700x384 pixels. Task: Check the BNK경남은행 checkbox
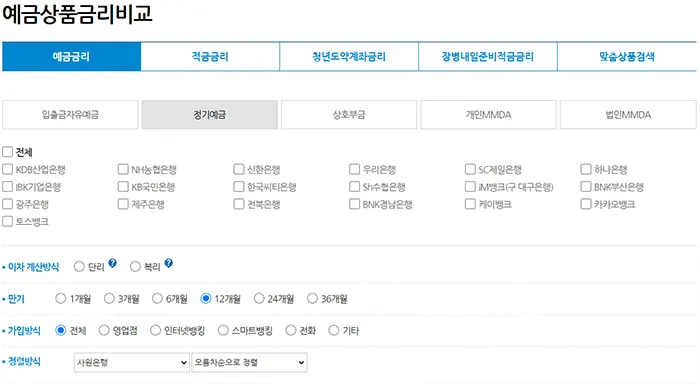pyautogui.click(x=354, y=204)
